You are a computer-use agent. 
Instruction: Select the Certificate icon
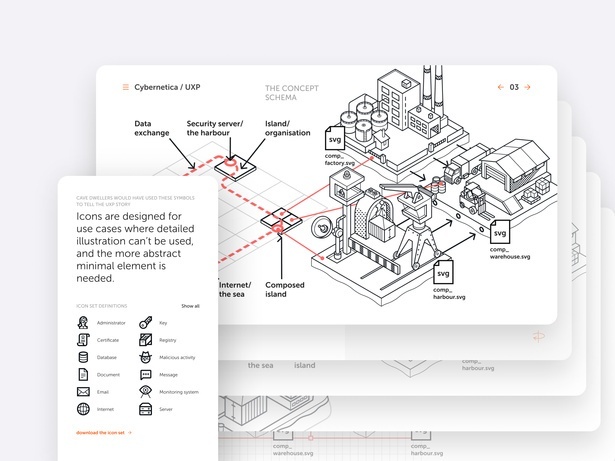click(x=83, y=340)
